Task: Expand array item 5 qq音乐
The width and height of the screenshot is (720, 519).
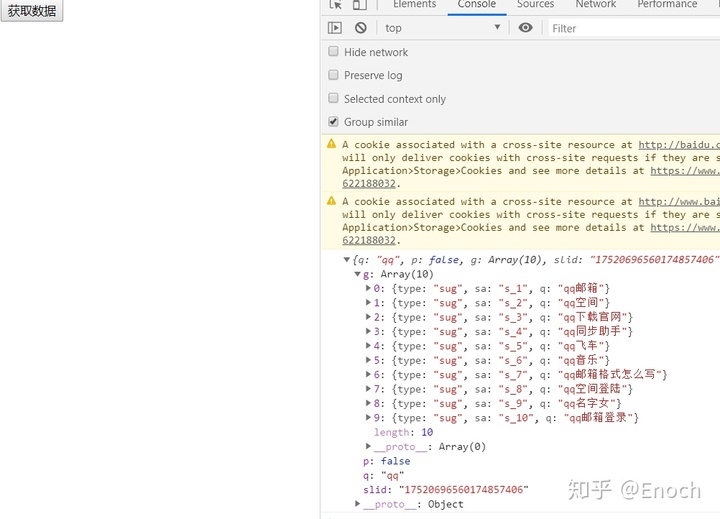Action: 368,360
